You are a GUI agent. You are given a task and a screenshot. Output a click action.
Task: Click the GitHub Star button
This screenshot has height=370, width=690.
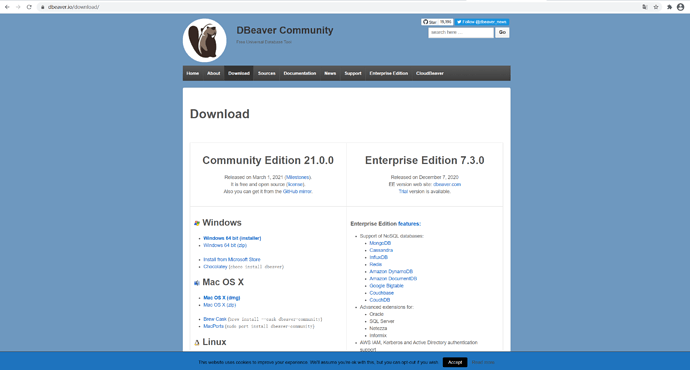pos(437,22)
